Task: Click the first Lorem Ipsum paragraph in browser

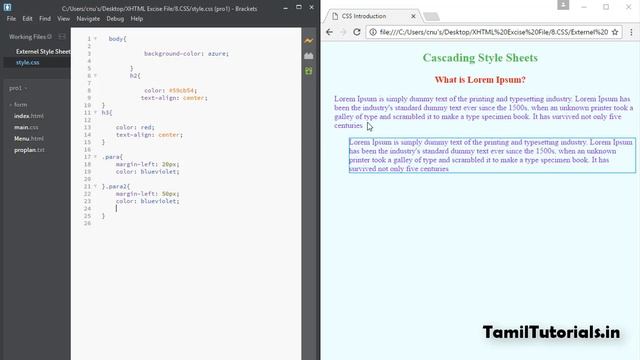Action: (x=484, y=112)
